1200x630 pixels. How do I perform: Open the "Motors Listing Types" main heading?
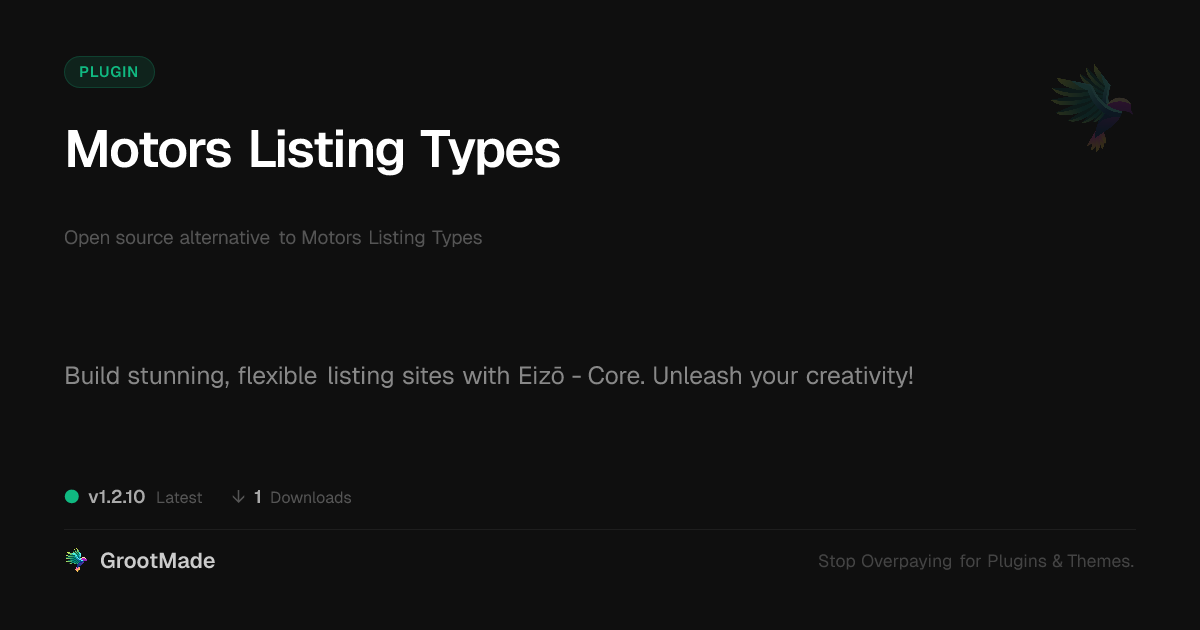click(312, 150)
